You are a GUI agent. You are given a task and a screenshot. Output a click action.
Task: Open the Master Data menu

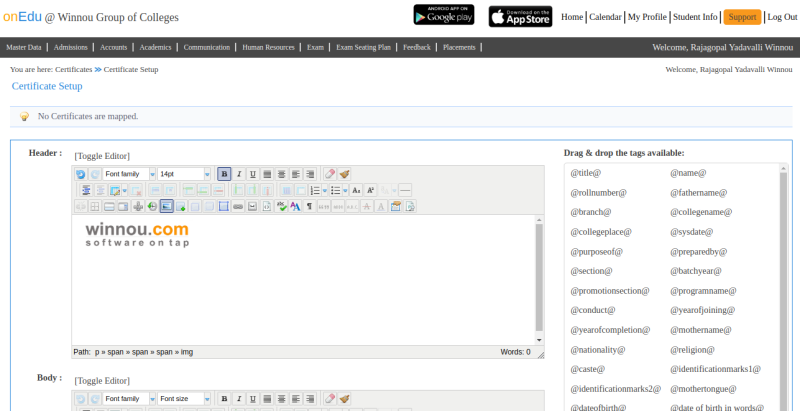(x=24, y=47)
